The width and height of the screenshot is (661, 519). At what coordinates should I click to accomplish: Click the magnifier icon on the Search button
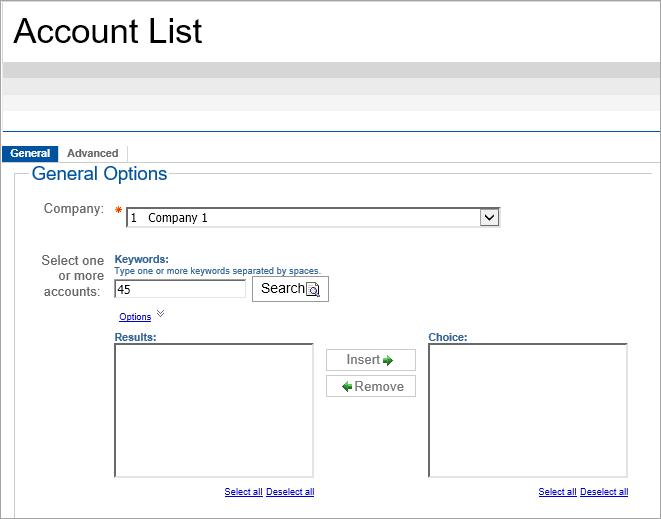[313, 289]
